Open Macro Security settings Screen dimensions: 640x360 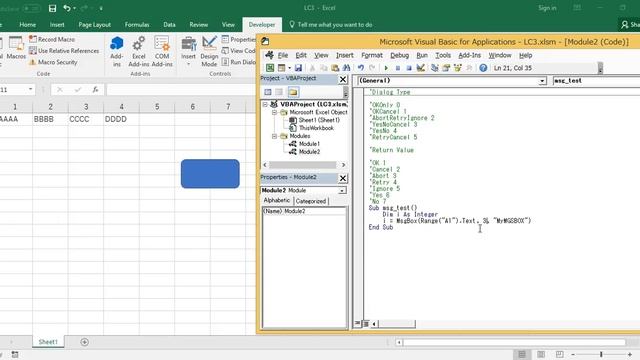(53, 62)
